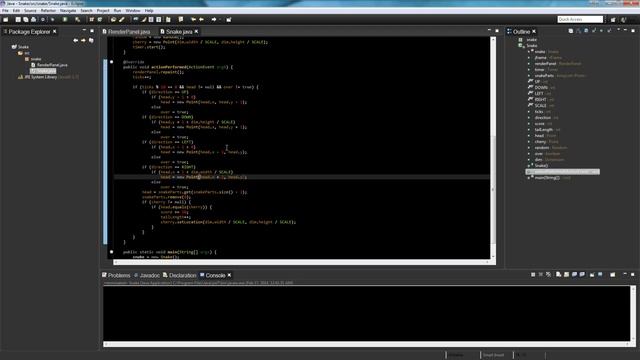The height and width of the screenshot is (360, 640).
Task: Expand Snake() constructor in Outline
Action: point(529,166)
